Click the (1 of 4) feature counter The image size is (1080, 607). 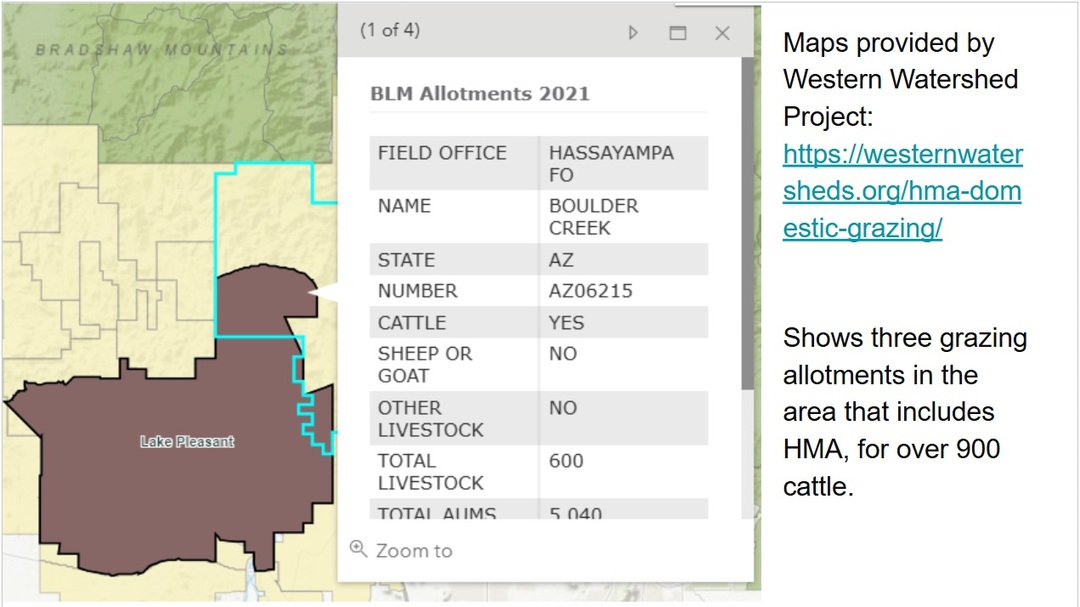click(x=390, y=30)
